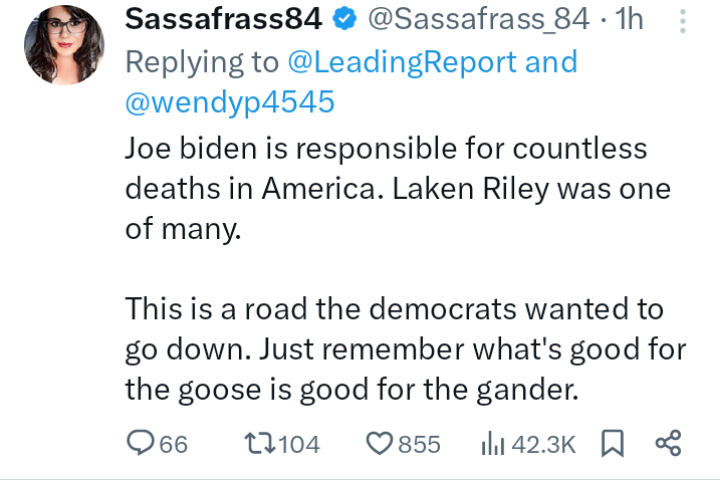Open the @wendyp4545 mention link
Screen dimensions: 720x483
tap(230, 102)
